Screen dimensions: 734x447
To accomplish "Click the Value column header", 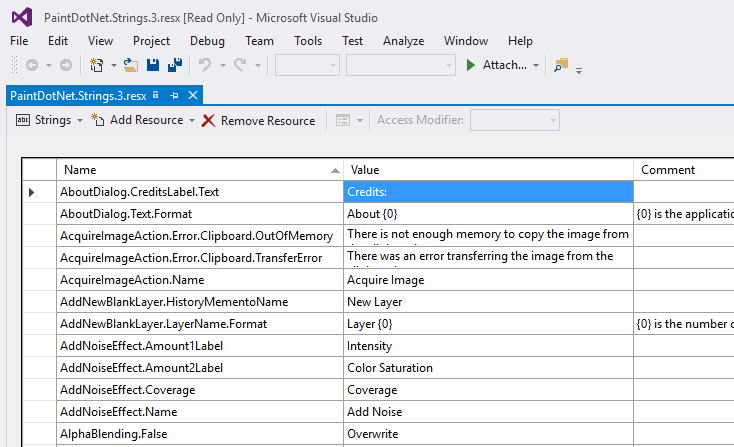I will point(488,170).
